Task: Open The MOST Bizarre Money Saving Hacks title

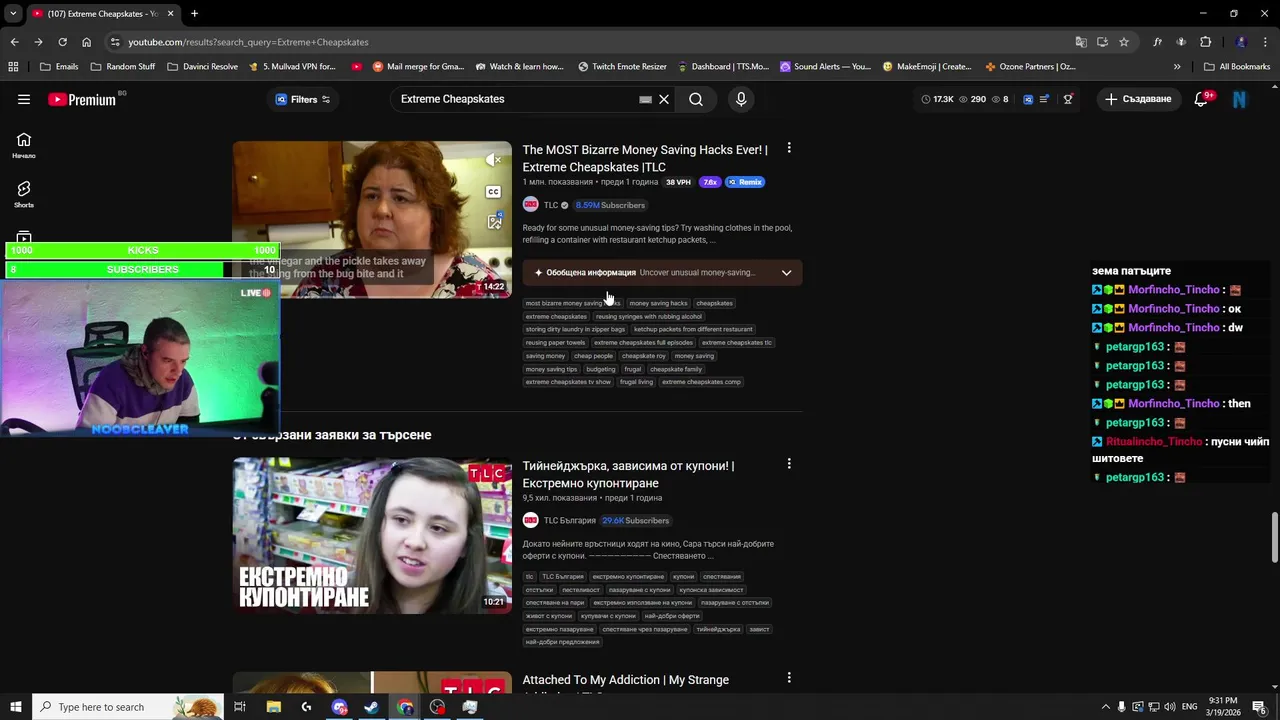Action: pyautogui.click(x=645, y=158)
